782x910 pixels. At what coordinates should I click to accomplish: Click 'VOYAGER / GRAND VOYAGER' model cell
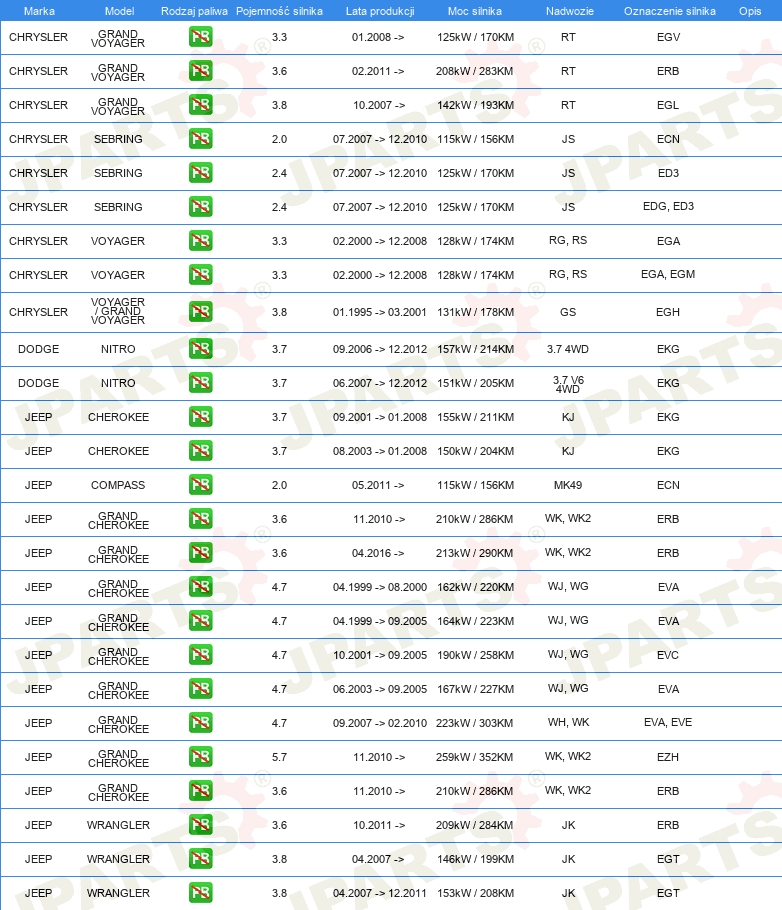pos(118,311)
